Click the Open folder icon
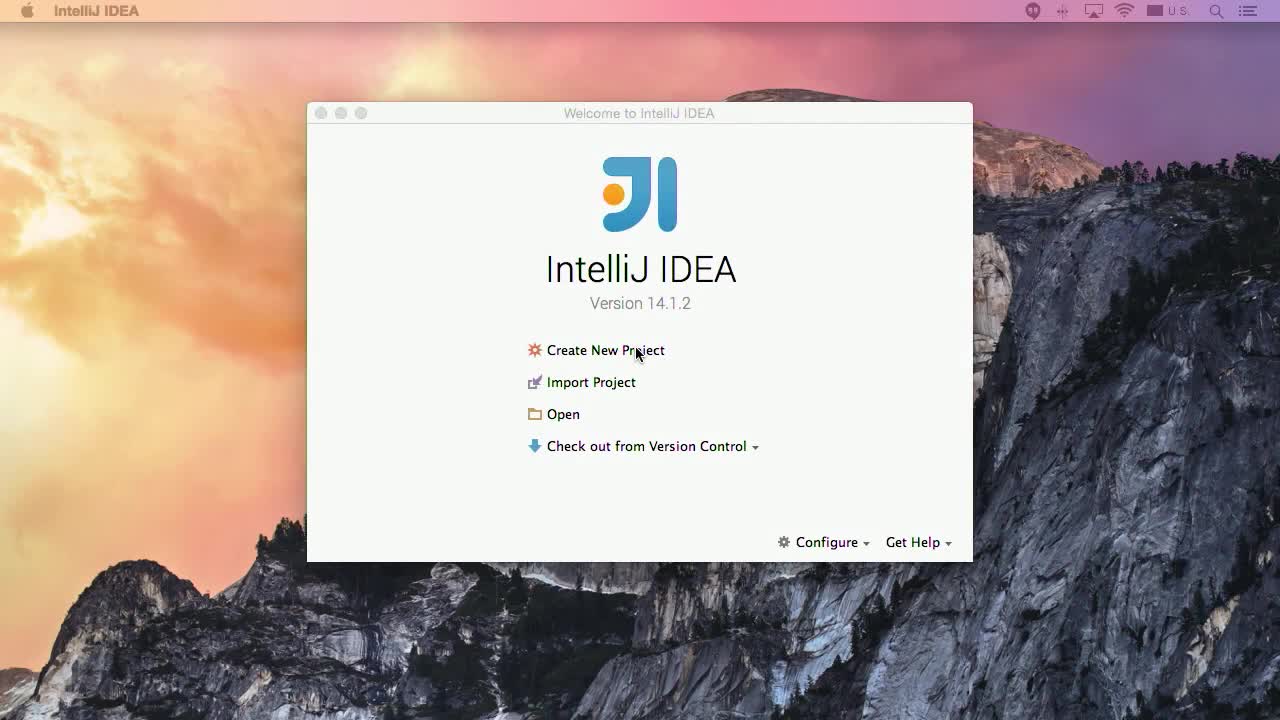 (535, 414)
